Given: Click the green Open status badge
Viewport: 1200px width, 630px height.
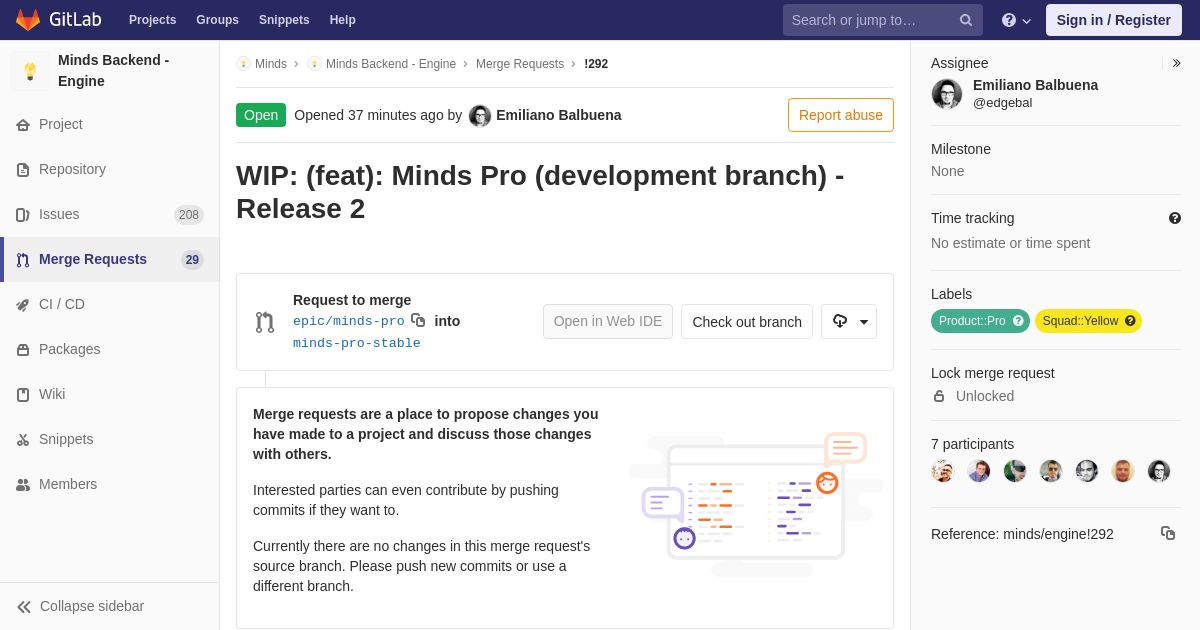Looking at the screenshot, I should pos(261,115).
